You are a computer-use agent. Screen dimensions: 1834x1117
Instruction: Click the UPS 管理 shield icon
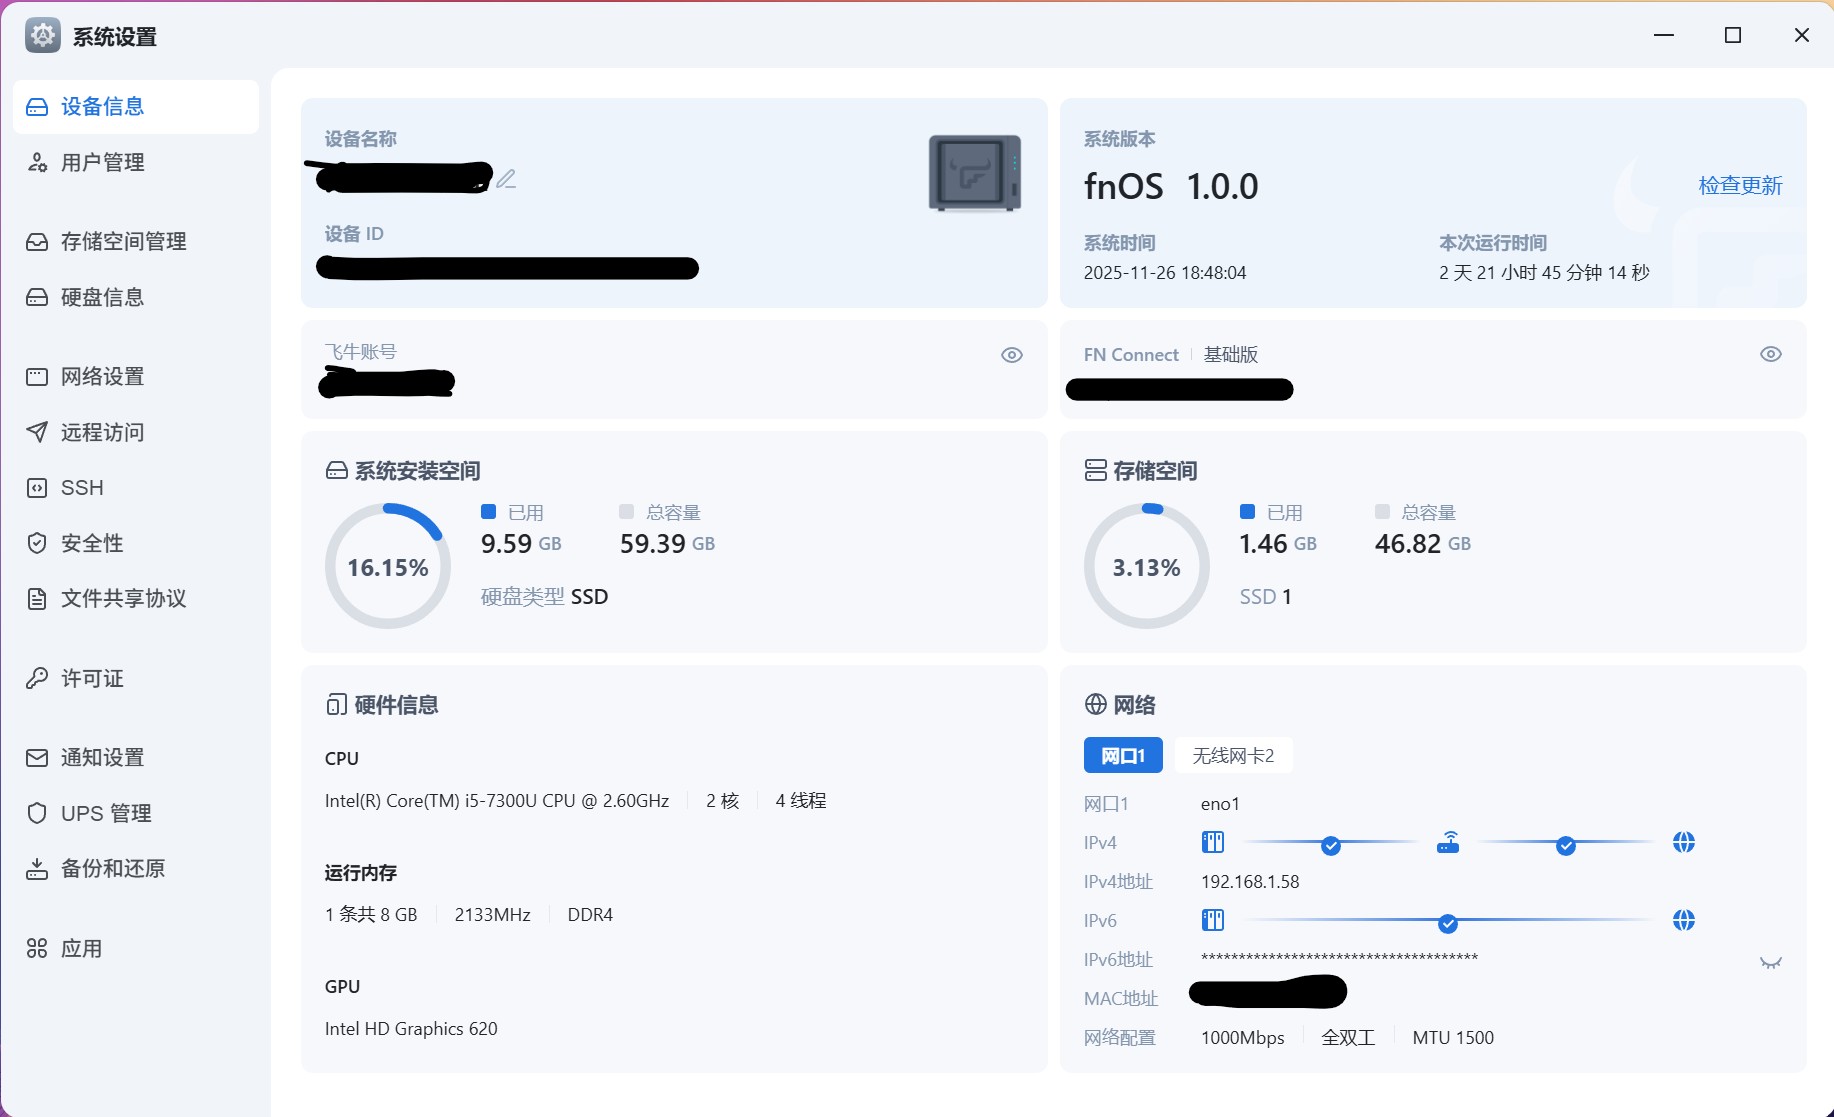37,814
